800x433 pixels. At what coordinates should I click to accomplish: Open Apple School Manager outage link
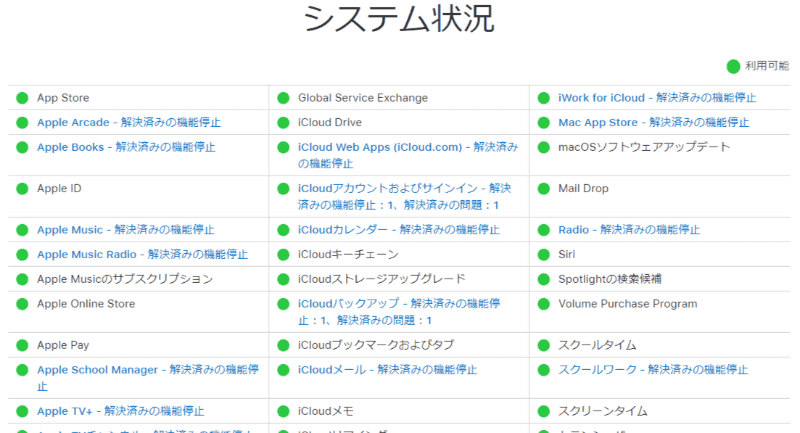tap(148, 378)
